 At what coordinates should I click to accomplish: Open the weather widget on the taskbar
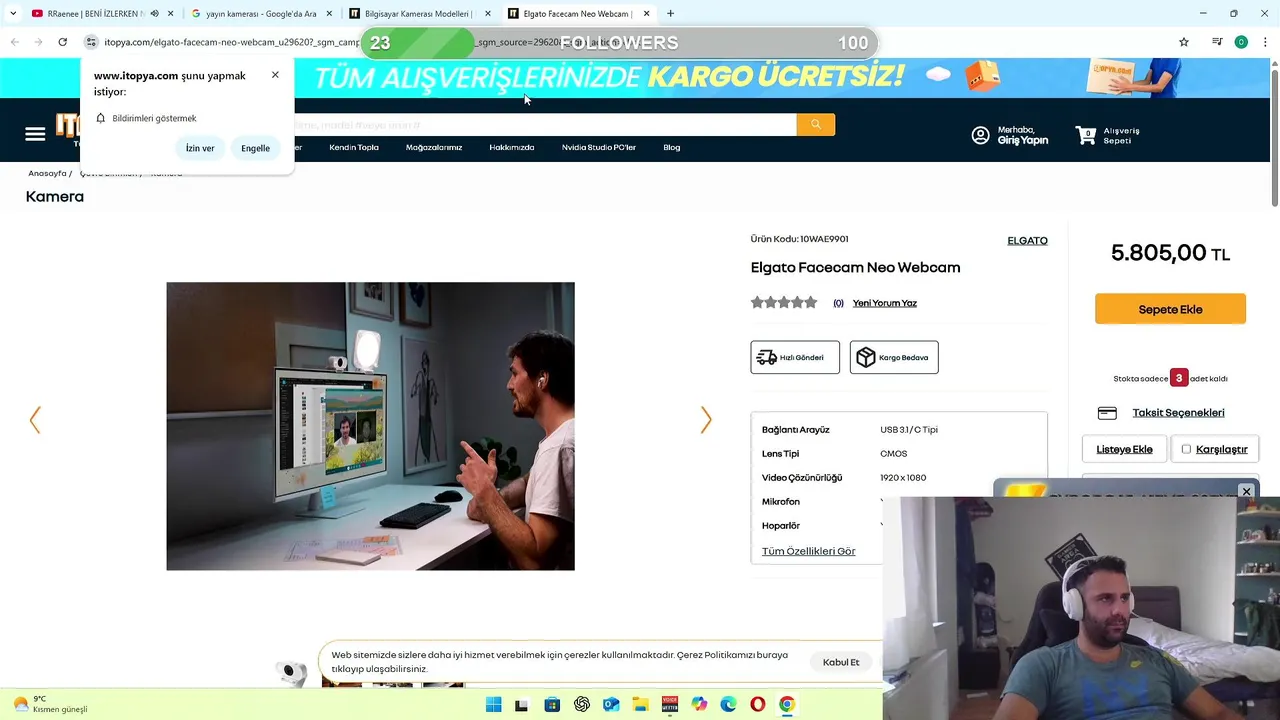(x=50, y=704)
